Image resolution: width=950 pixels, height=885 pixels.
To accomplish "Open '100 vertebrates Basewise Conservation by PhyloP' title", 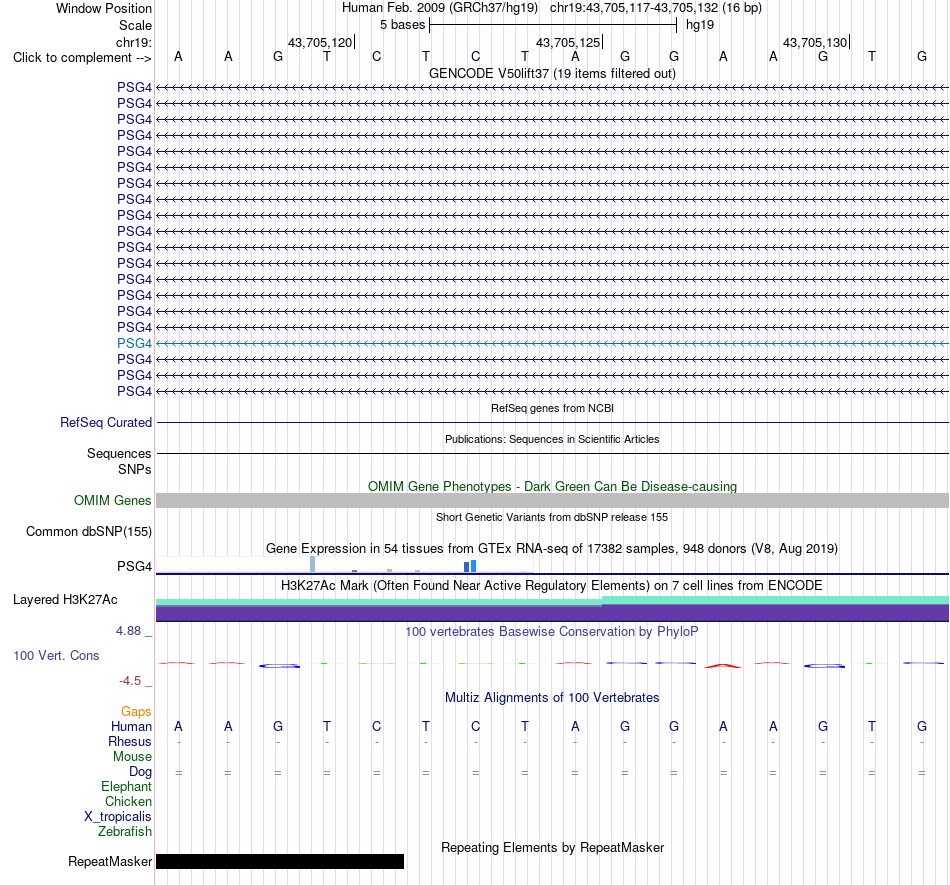I will tap(552, 631).
